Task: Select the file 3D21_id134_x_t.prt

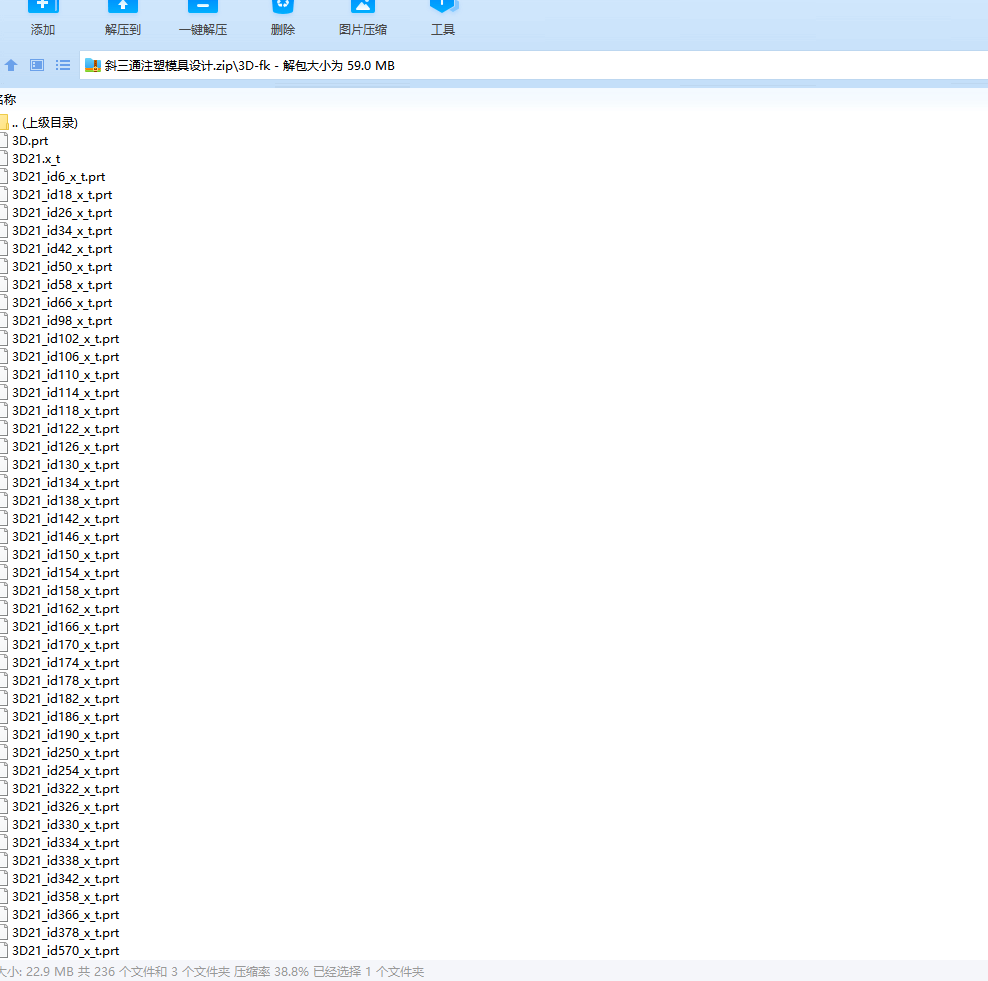Action: (x=66, y=483)
